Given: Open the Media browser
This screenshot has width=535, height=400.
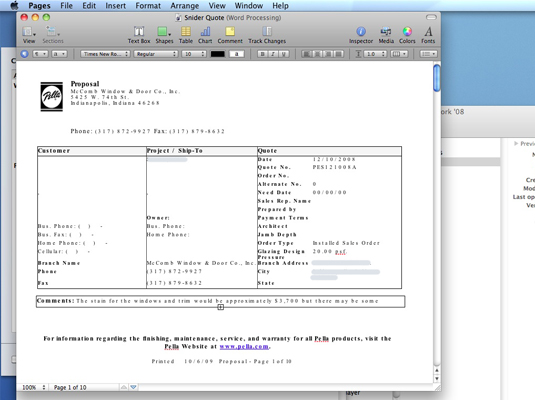Looking at the screenshot, I should 386,35.
